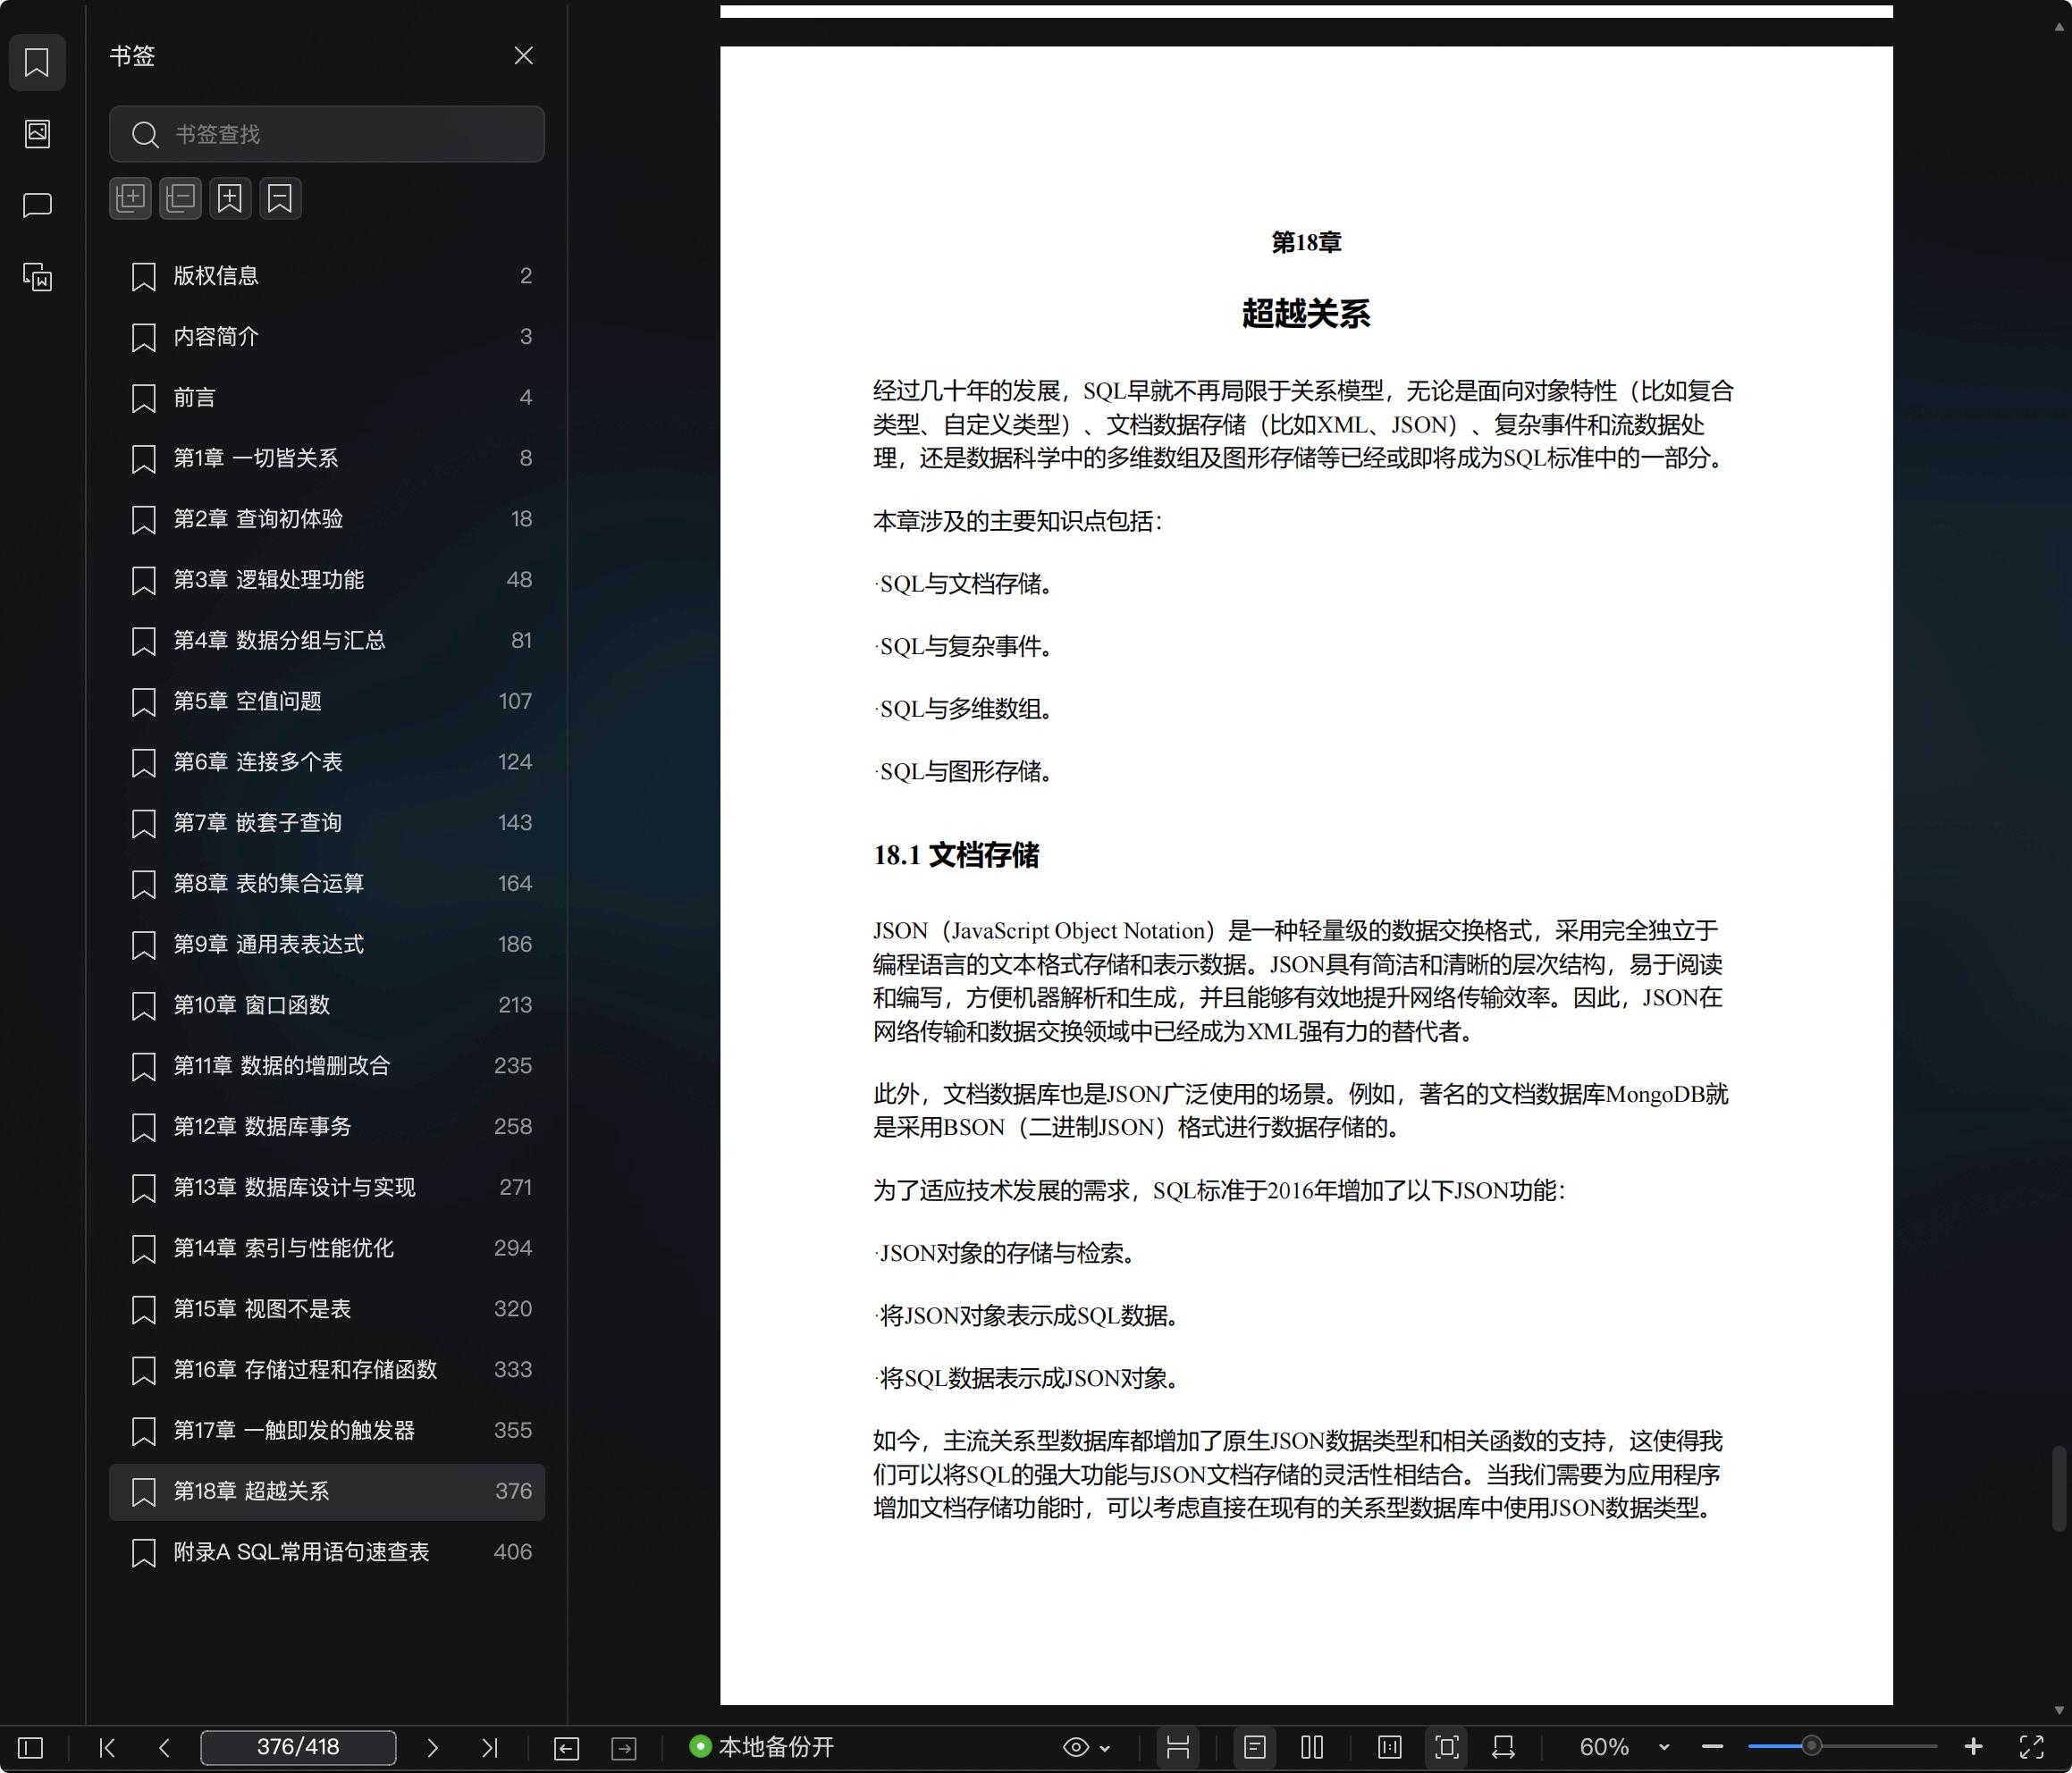Add a new bookmark button
Screen dimensions: 2072x1773
tap(230, 198)
